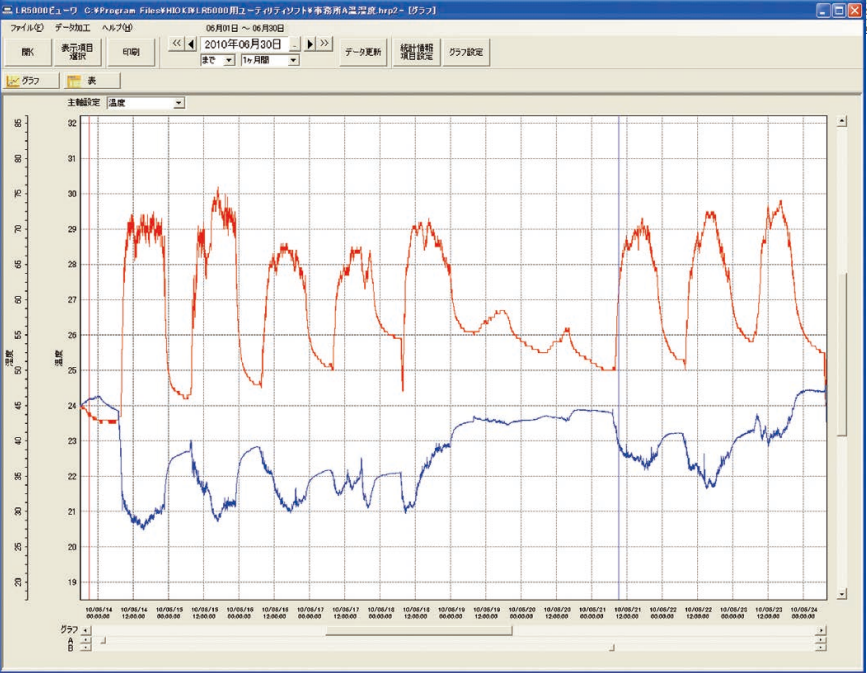Click the 開く (Open) button
Viewport: 867px width, 673px height.
pos(27,51)
